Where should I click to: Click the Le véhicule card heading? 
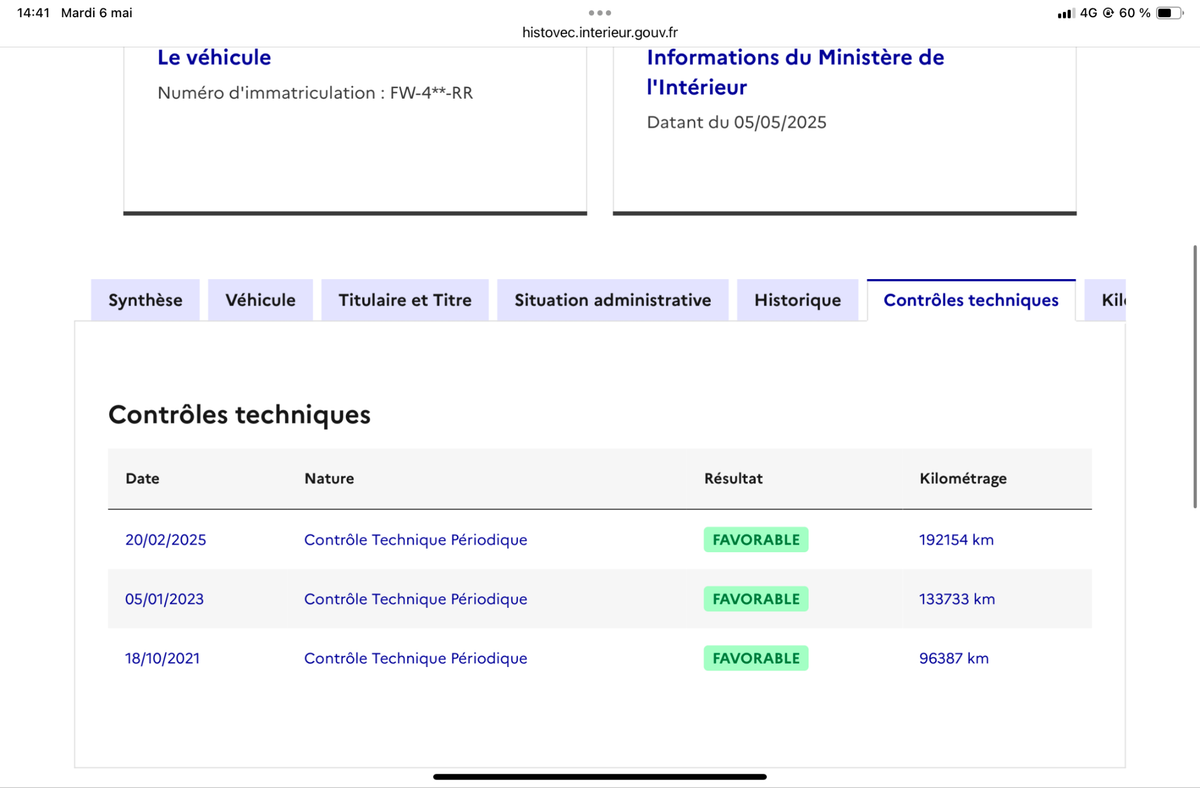click(214, 57)
